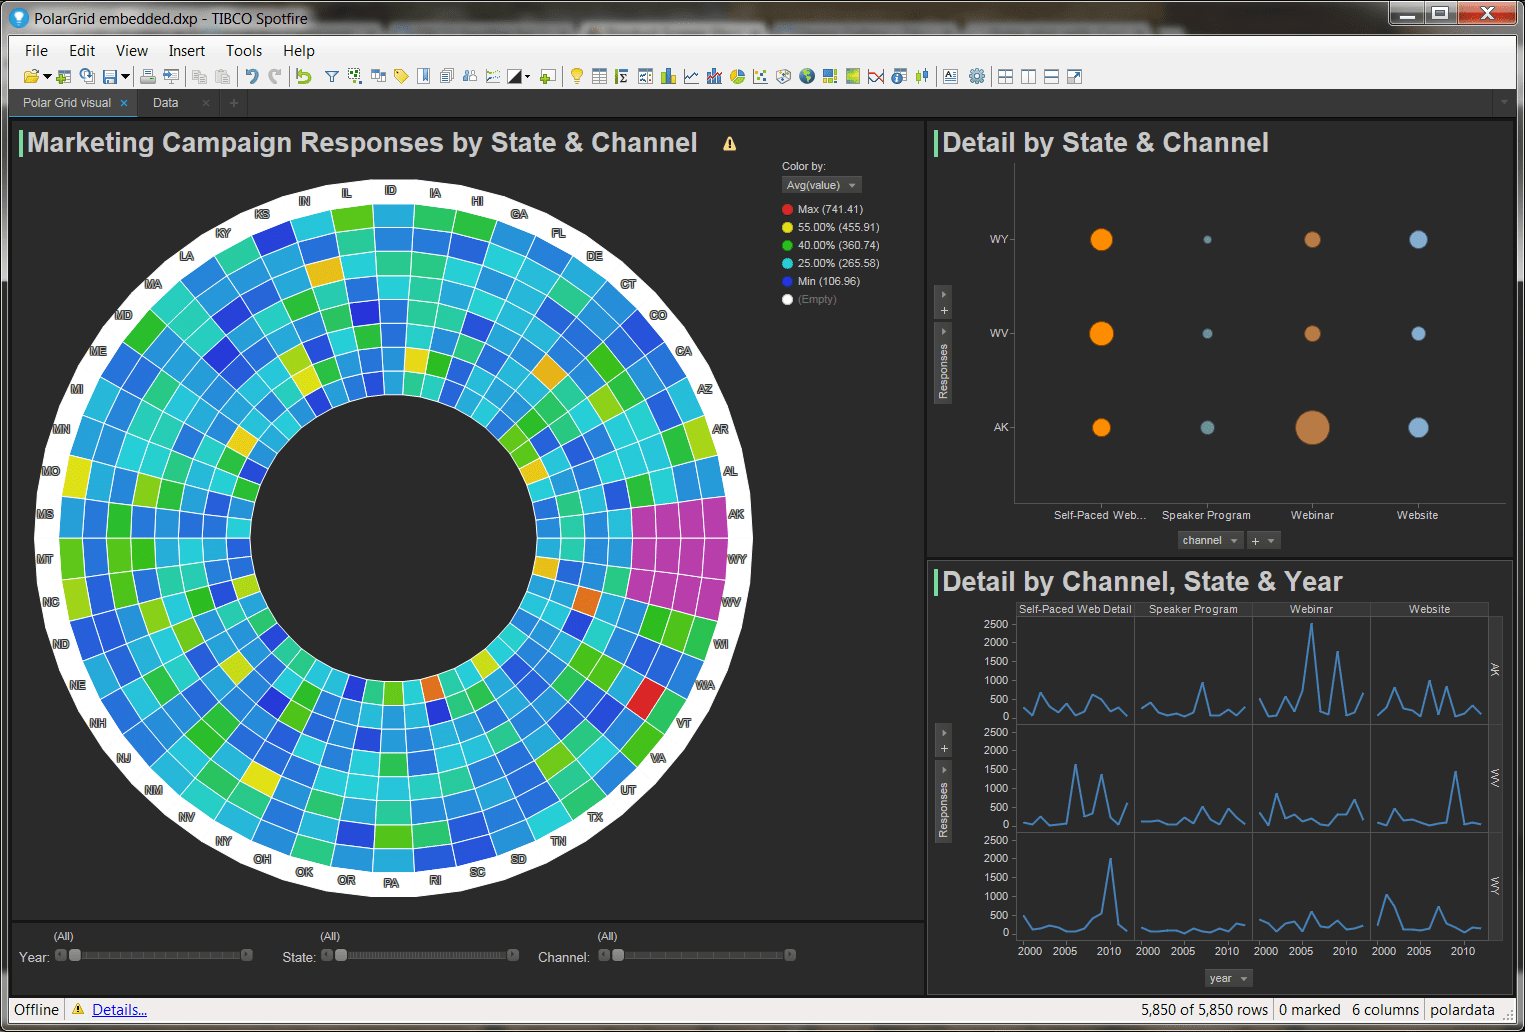This screenshot has height=1032, width=1525.
Task: Open the Tools menu
Action: click(243, 50)
